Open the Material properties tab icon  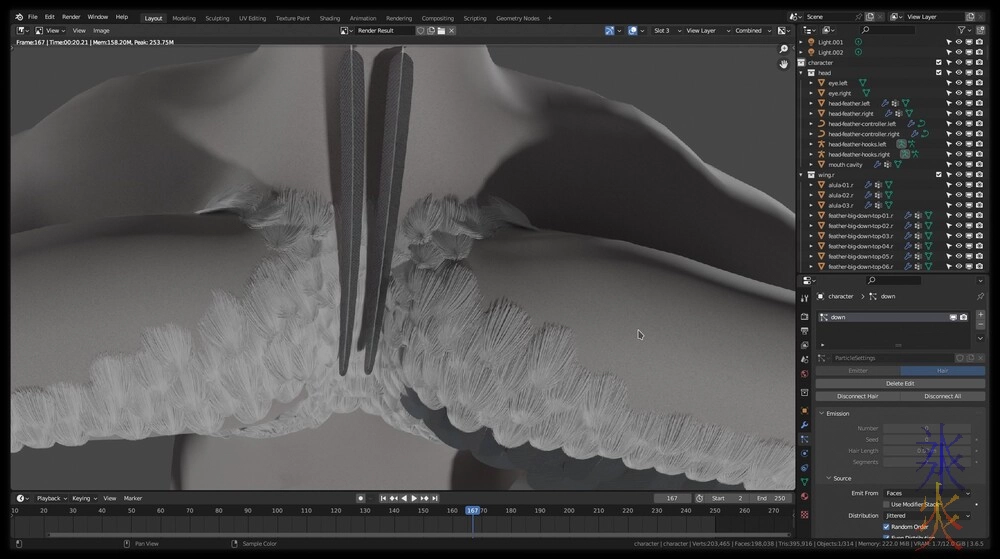pos(804,496)
